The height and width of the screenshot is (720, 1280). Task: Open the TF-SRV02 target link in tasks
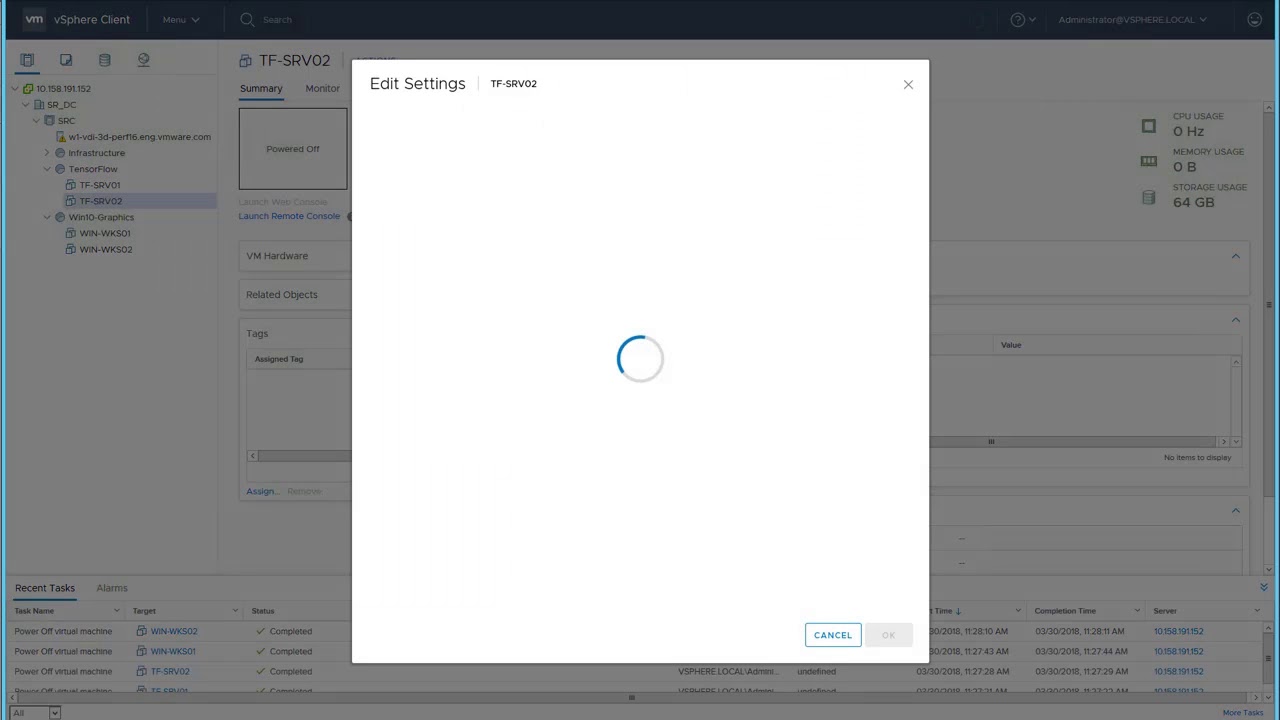[170, 671]
